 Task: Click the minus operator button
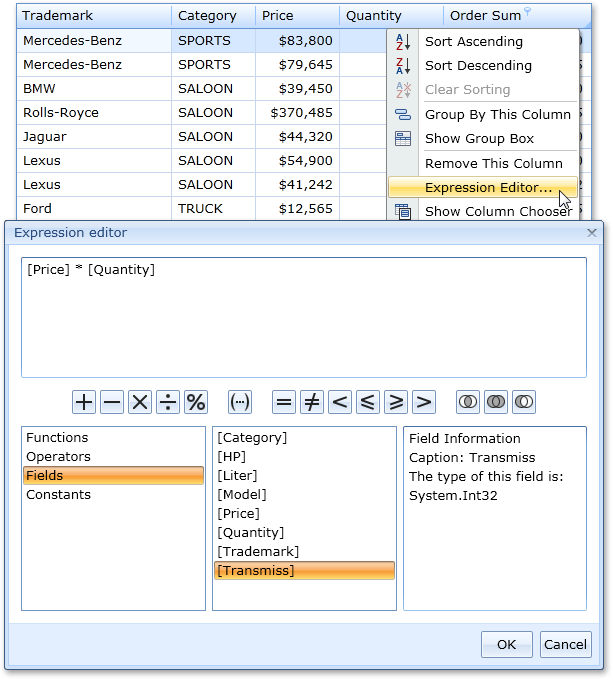point(112,402)
